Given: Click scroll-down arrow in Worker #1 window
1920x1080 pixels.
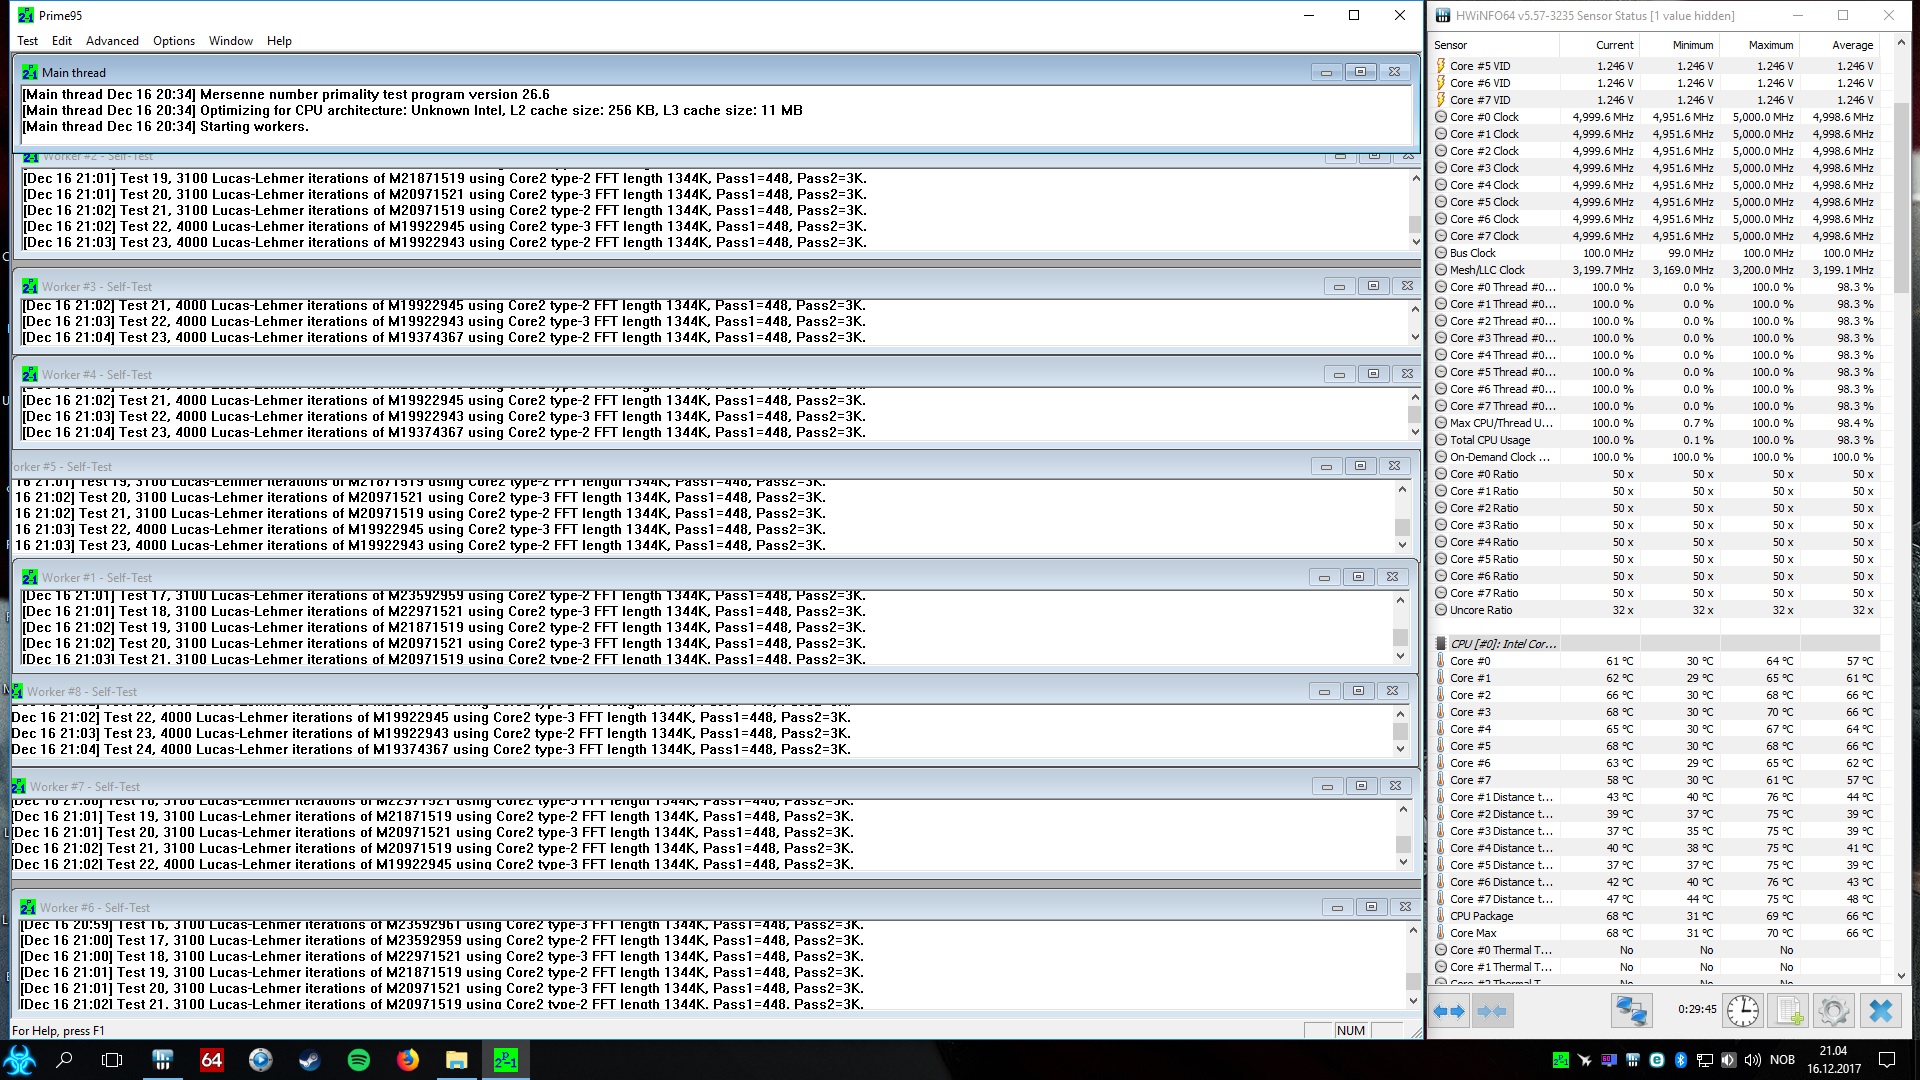Looking at the screenshot, I should pos(1400,656).
